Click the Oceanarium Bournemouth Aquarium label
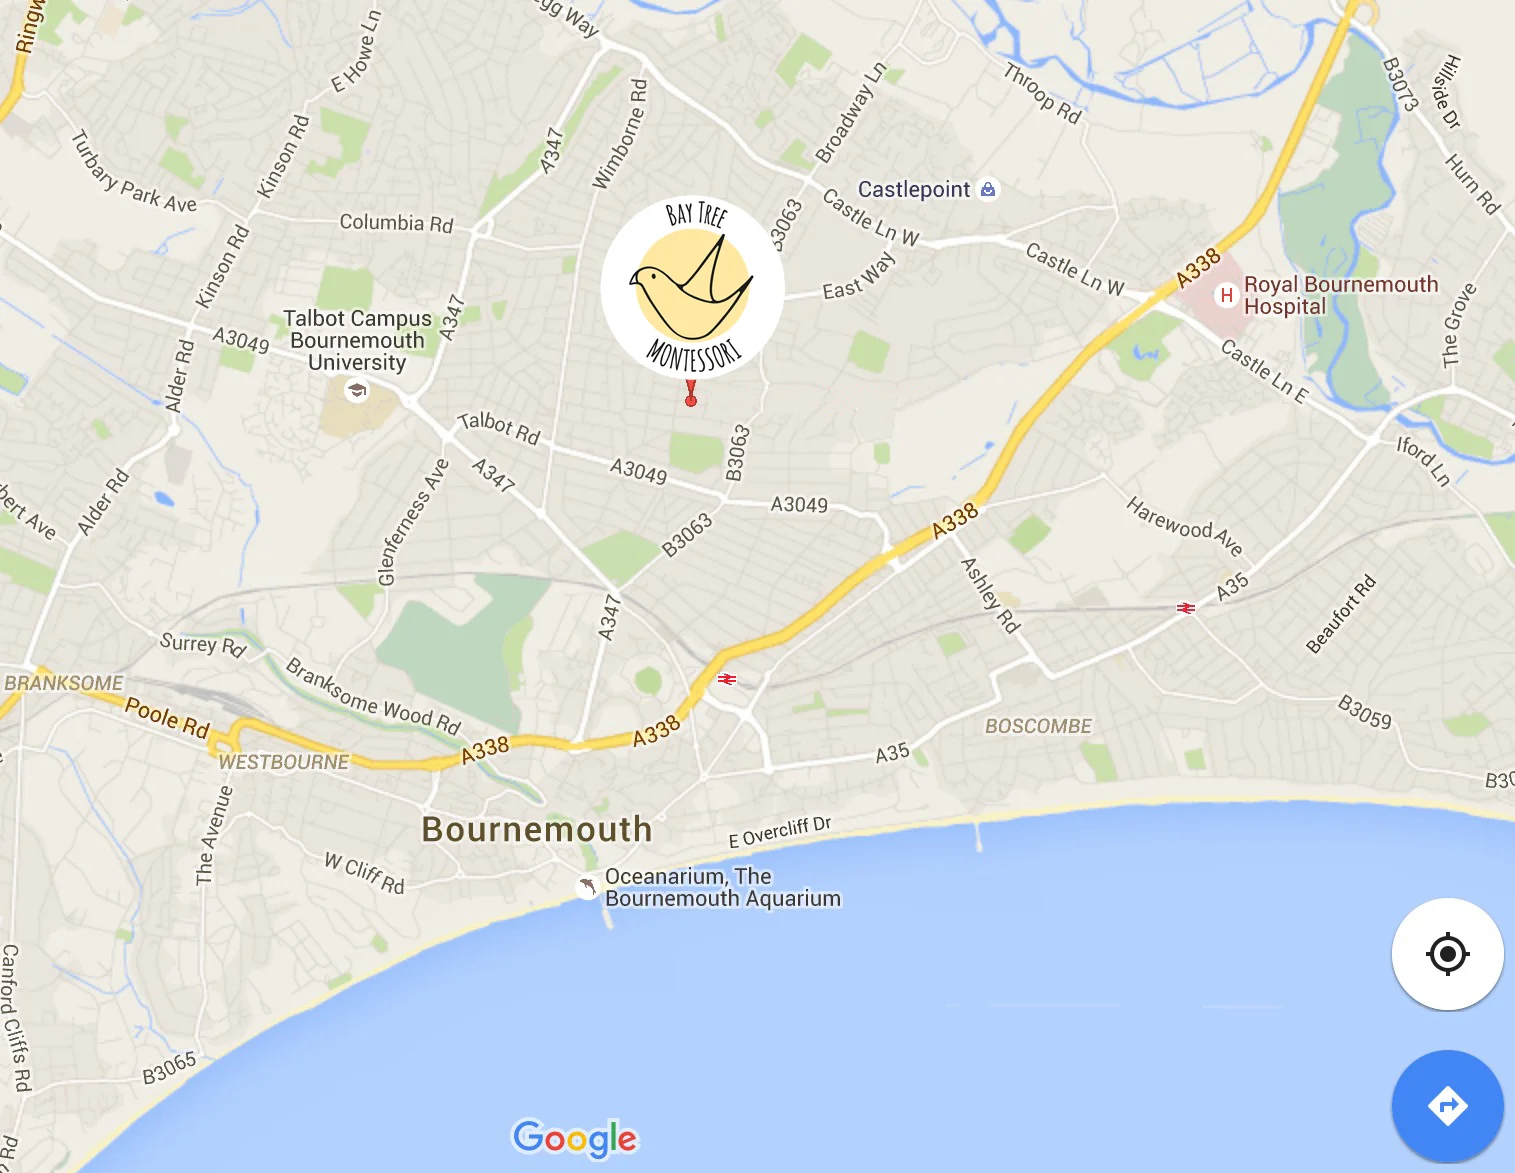 click(723, 887)
